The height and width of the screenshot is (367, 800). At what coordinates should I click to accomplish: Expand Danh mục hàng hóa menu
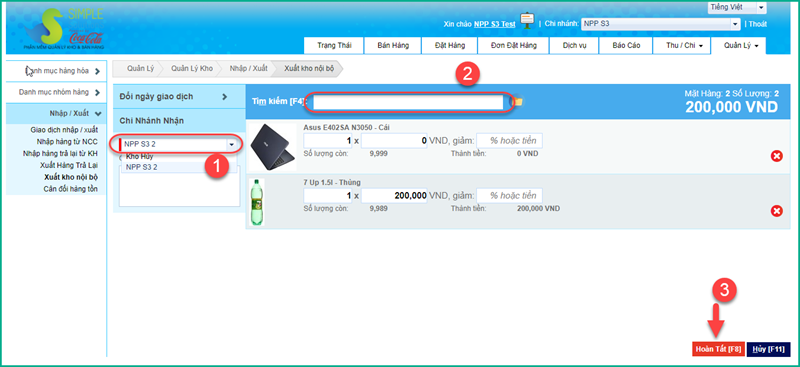[56, 71]
